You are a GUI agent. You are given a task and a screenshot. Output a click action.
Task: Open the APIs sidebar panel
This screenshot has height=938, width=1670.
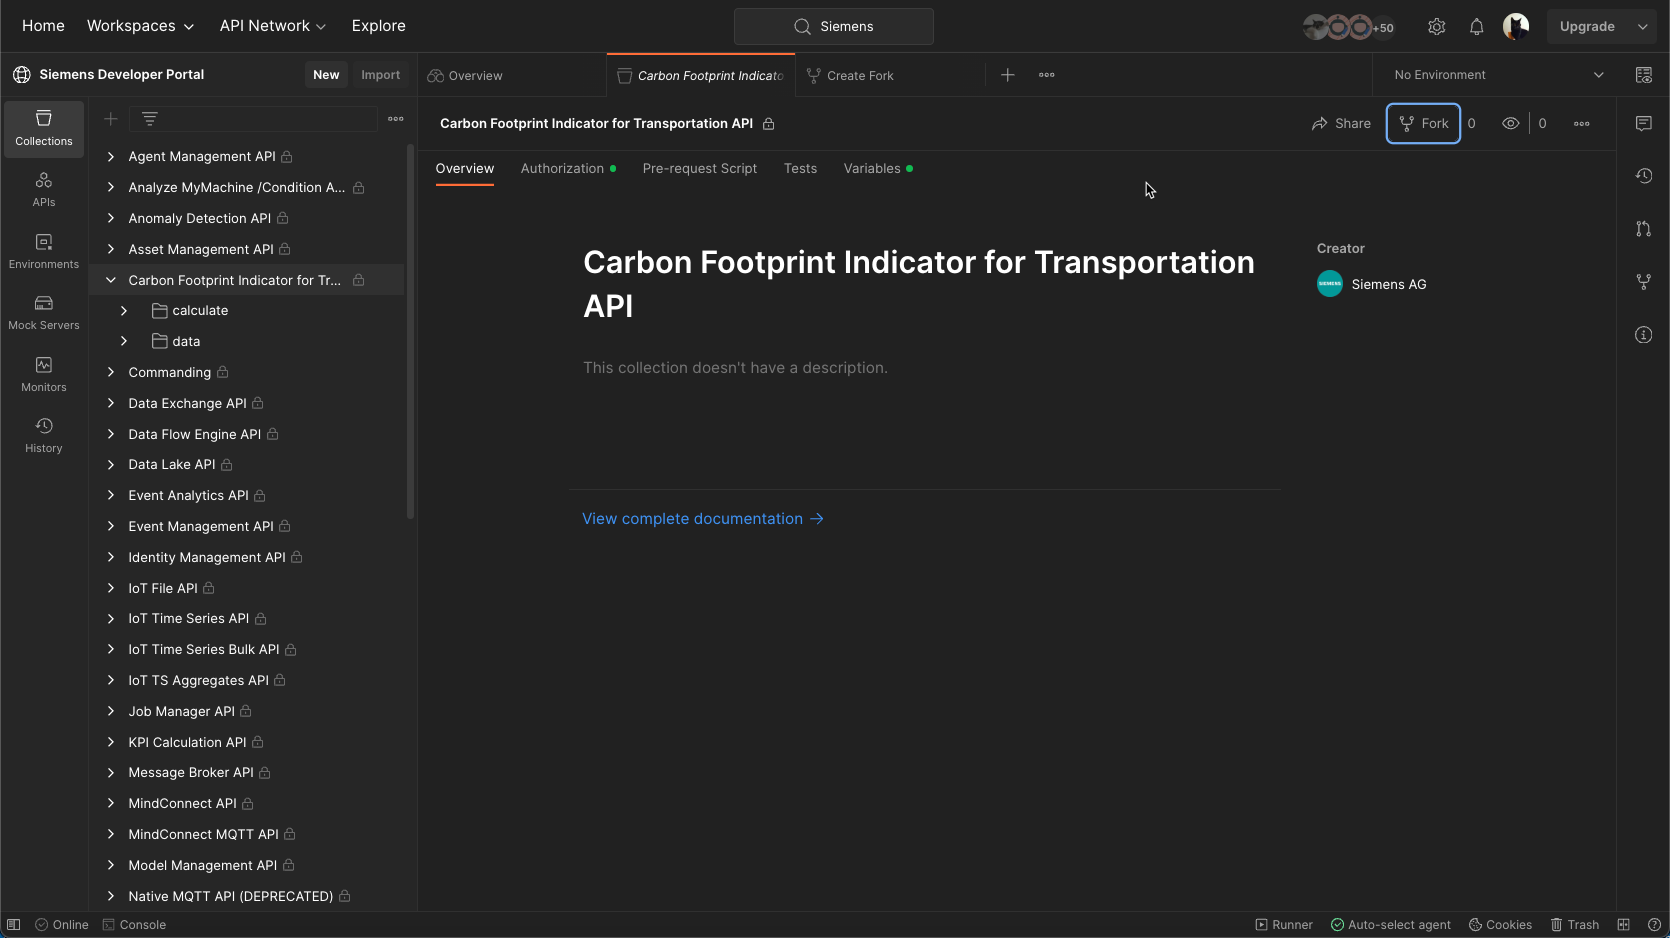(44, 189)
